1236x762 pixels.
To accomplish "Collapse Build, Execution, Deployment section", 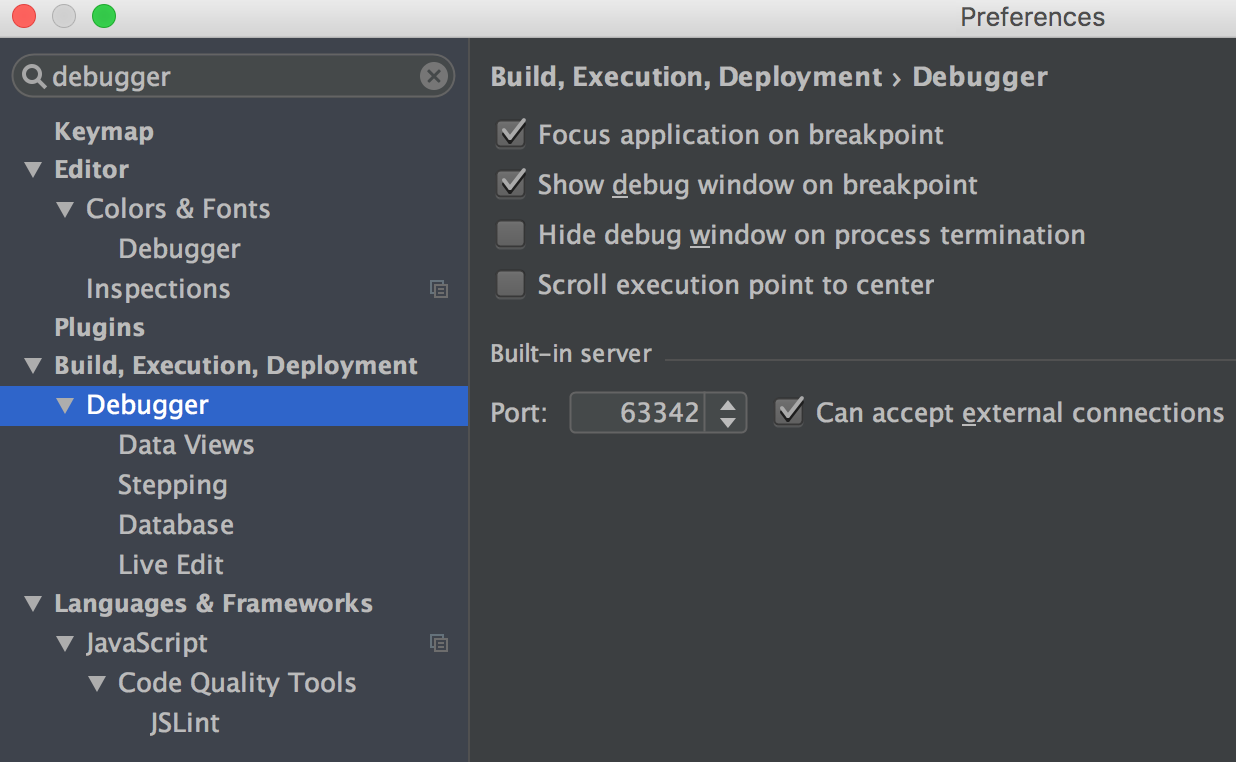I will [33, 366].
